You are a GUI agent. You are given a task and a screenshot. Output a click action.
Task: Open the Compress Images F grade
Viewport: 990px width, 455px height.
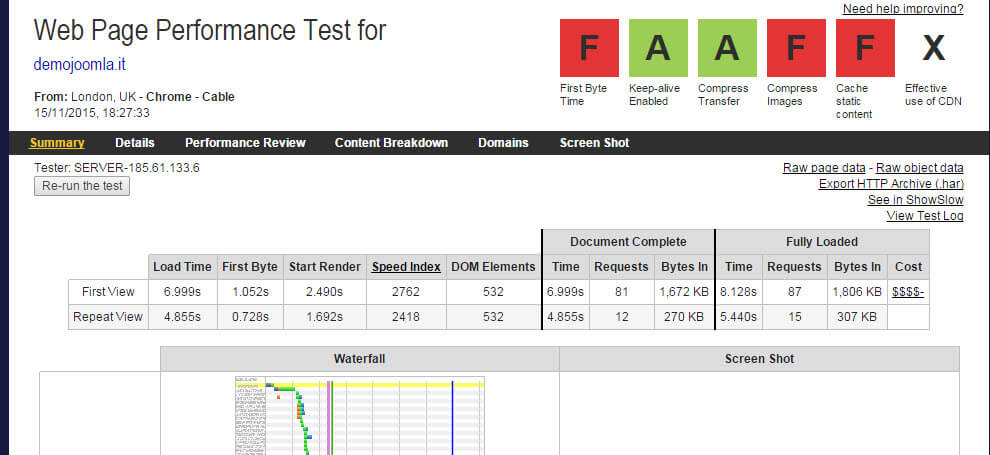pos(796,48)
